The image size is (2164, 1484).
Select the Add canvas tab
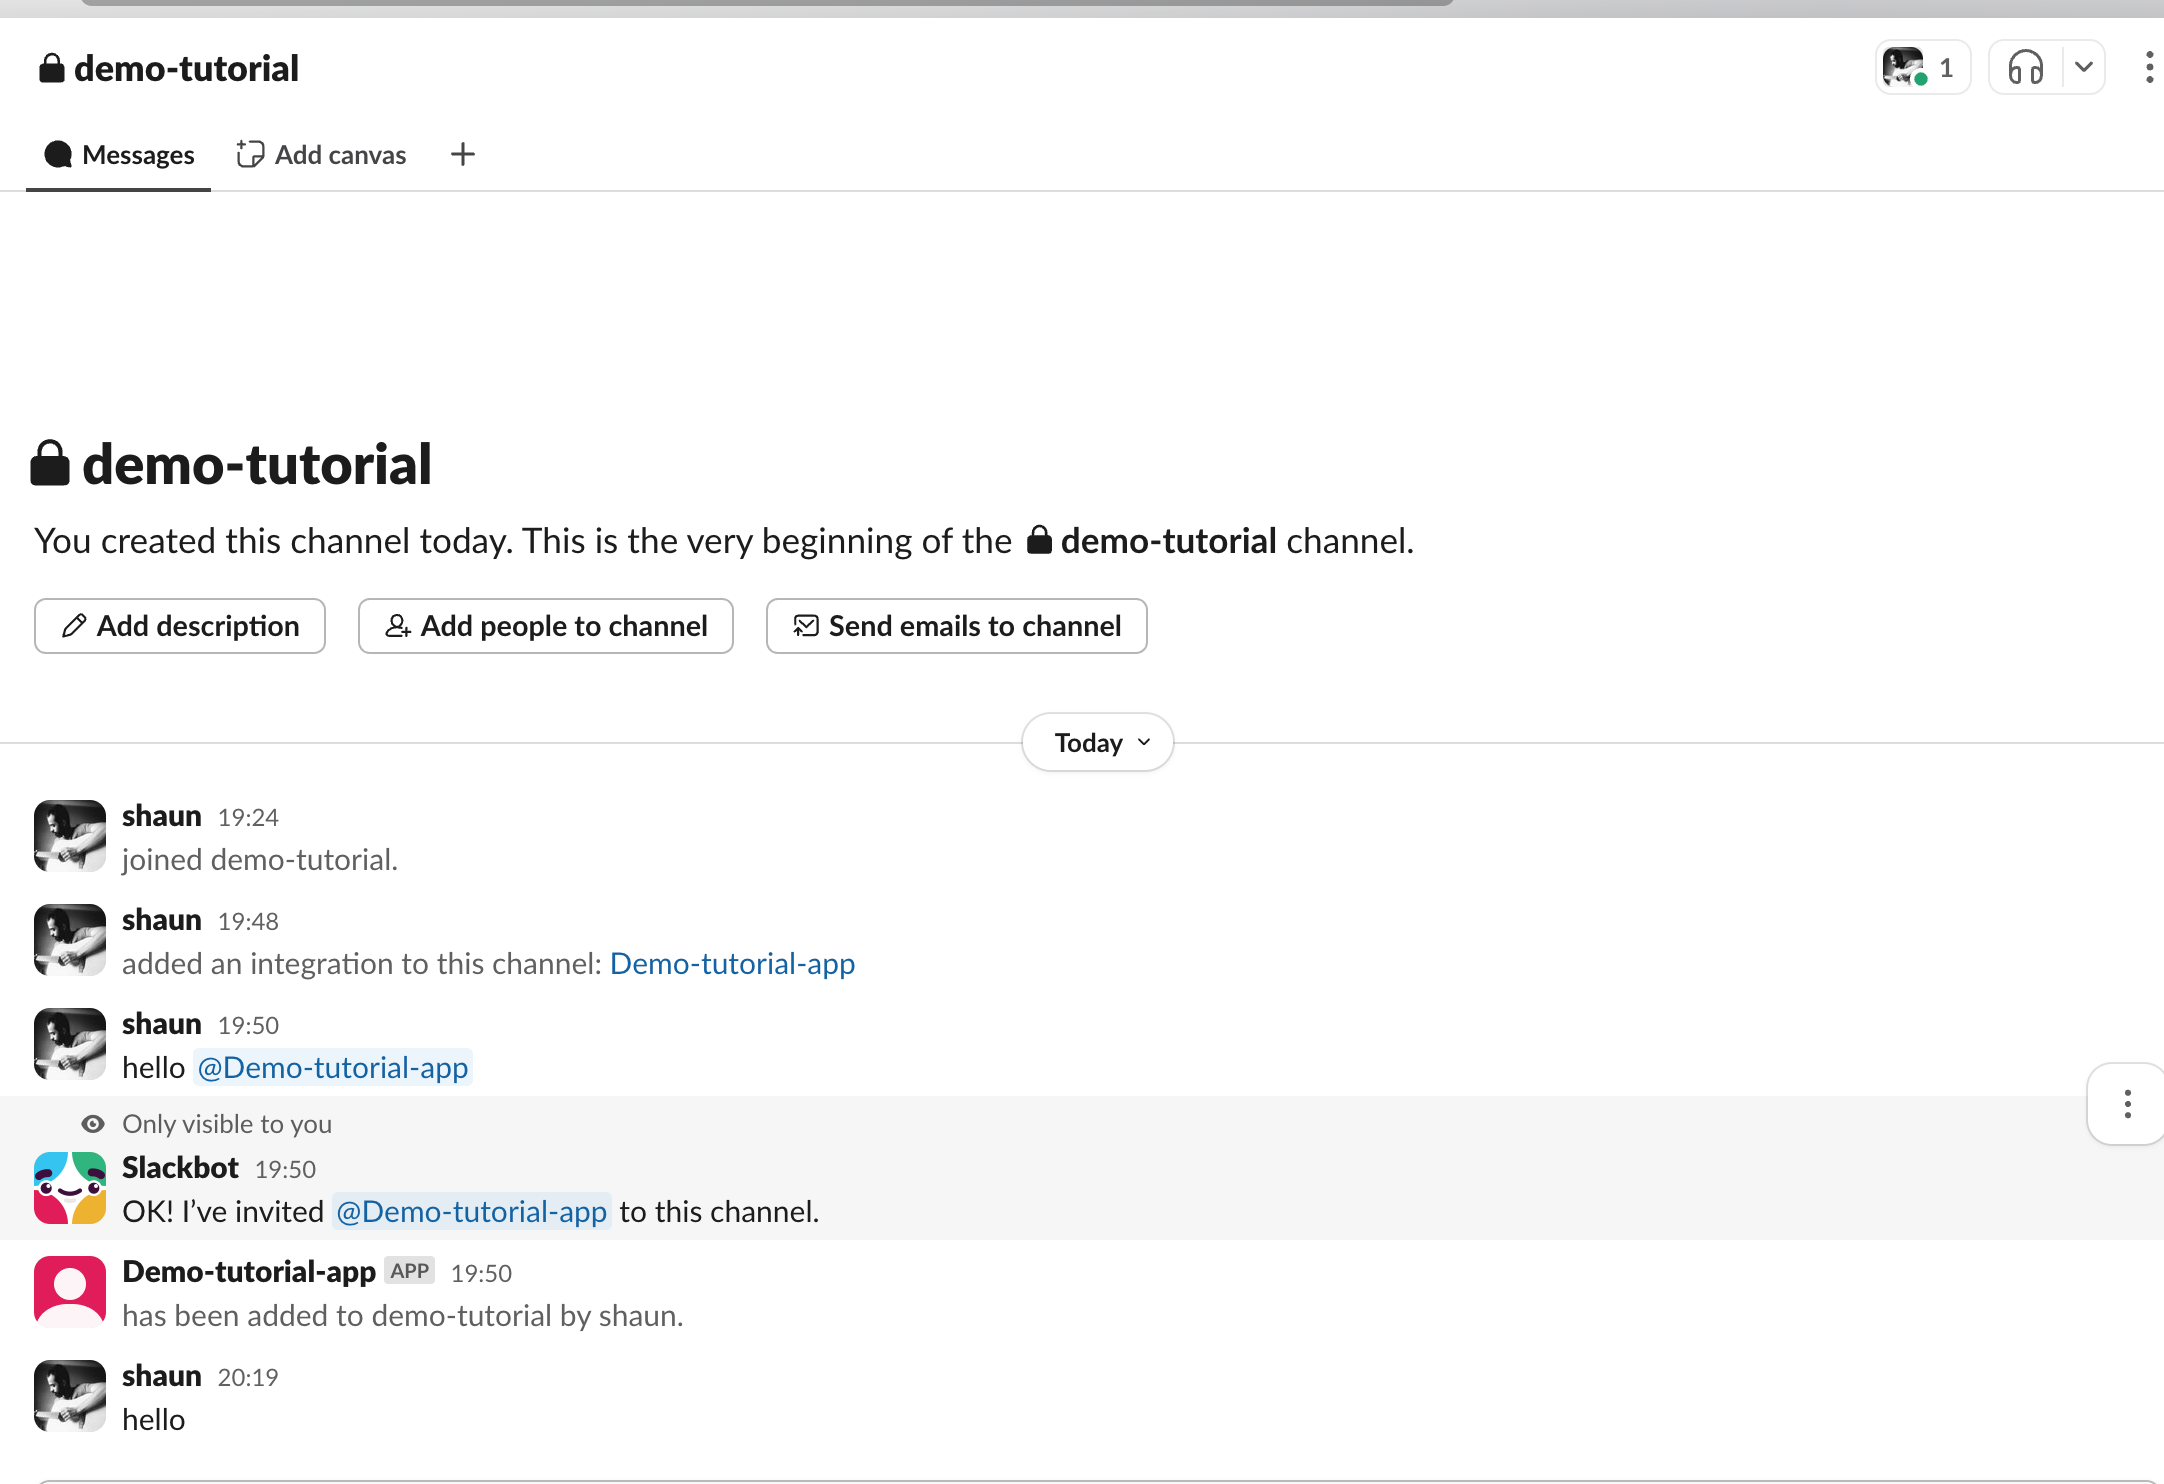coord(321,154)
